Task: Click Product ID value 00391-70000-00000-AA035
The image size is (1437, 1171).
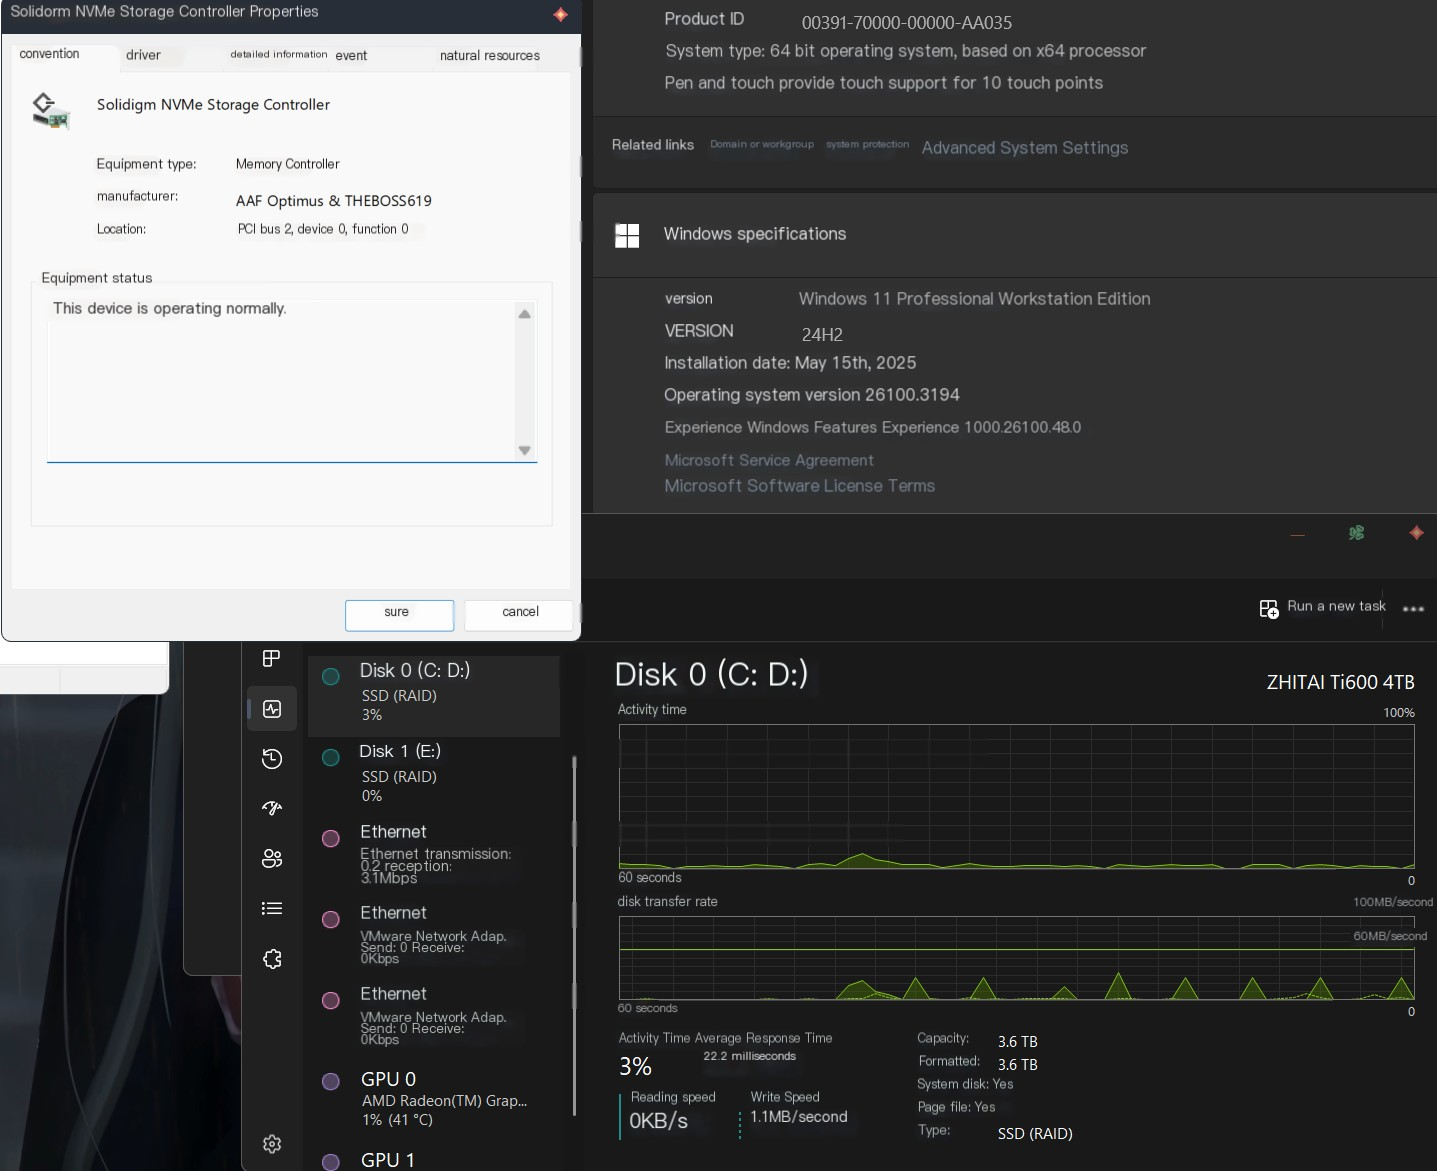Action: pyautogui.click(x=907, y=22)
